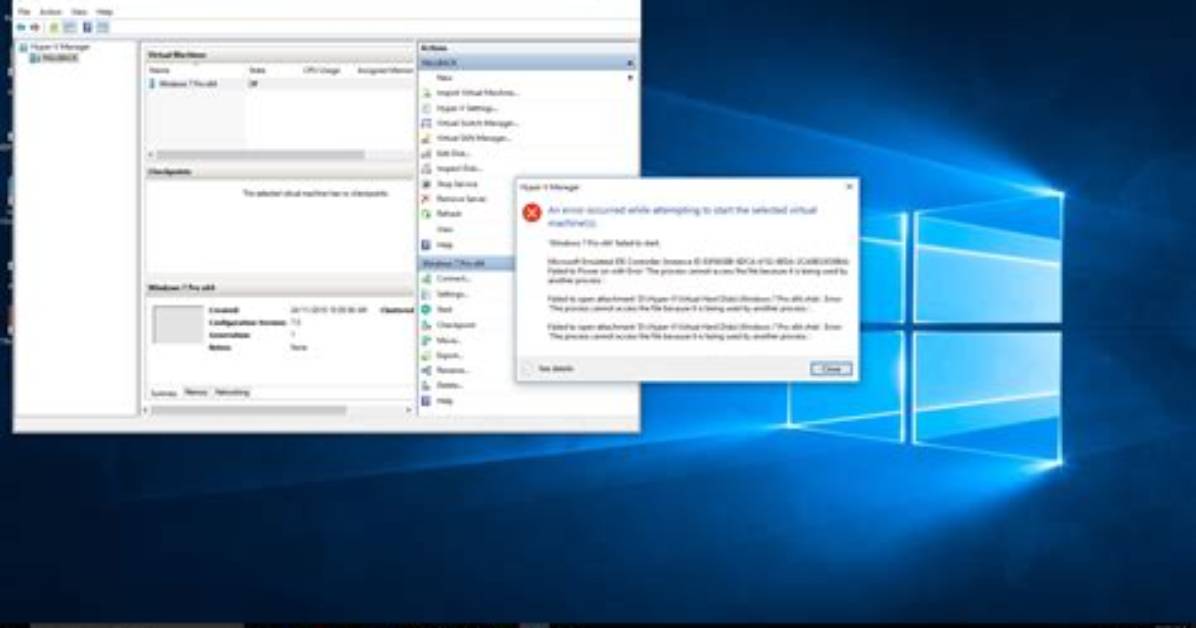This screenshot has height=628, width=1196.
Task: Create a Checkpoint for the VM
Action: [455, 324]
